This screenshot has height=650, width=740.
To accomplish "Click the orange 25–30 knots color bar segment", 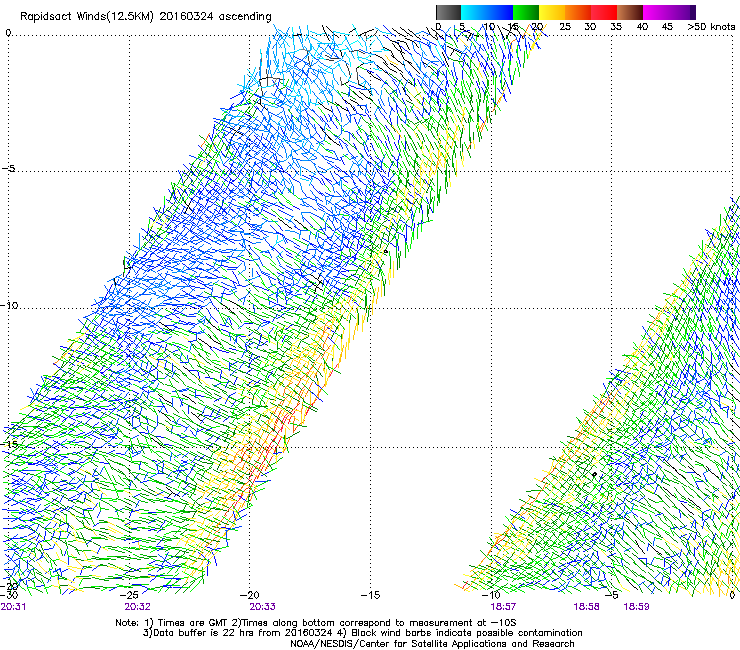I will tap(578, 12).
